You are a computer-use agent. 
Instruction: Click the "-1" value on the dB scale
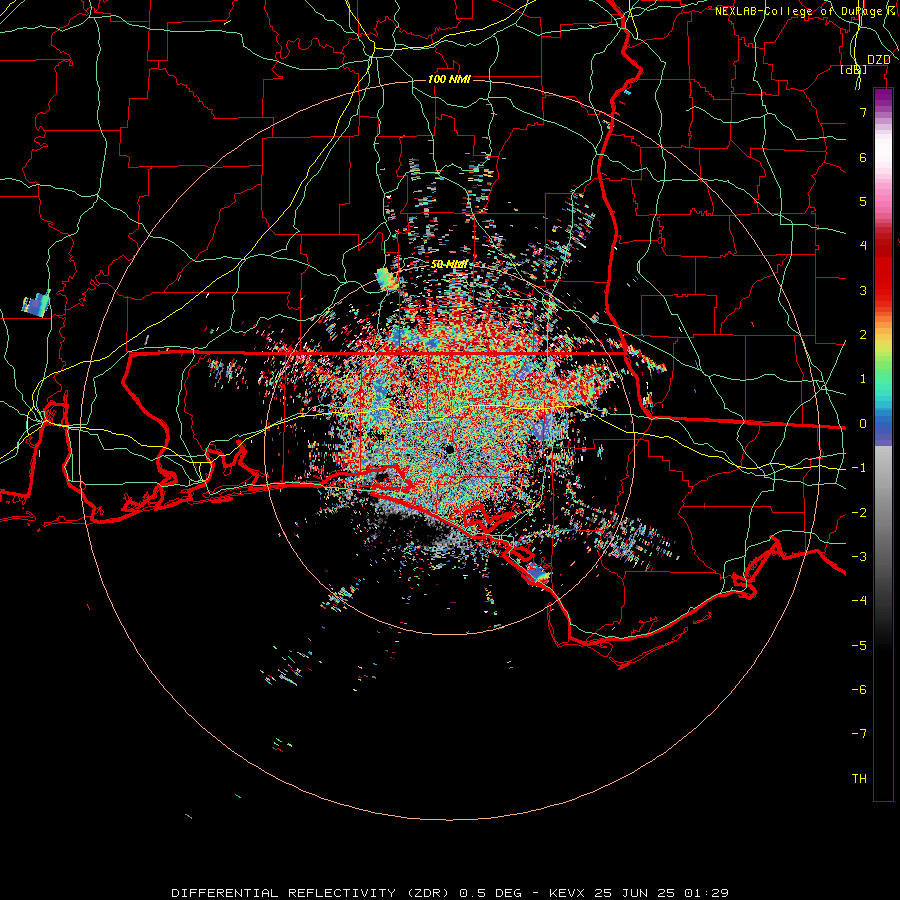click(859, 468)
